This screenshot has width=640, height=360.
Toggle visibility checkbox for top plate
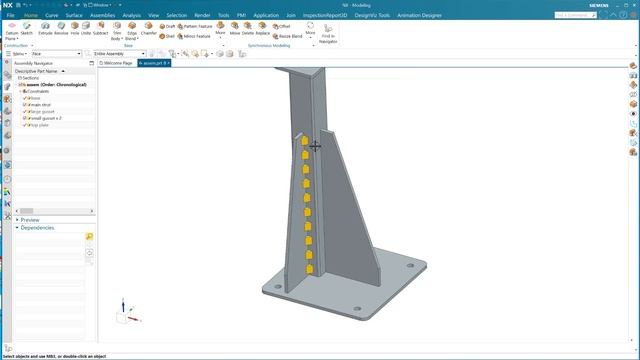coord(25,125)
